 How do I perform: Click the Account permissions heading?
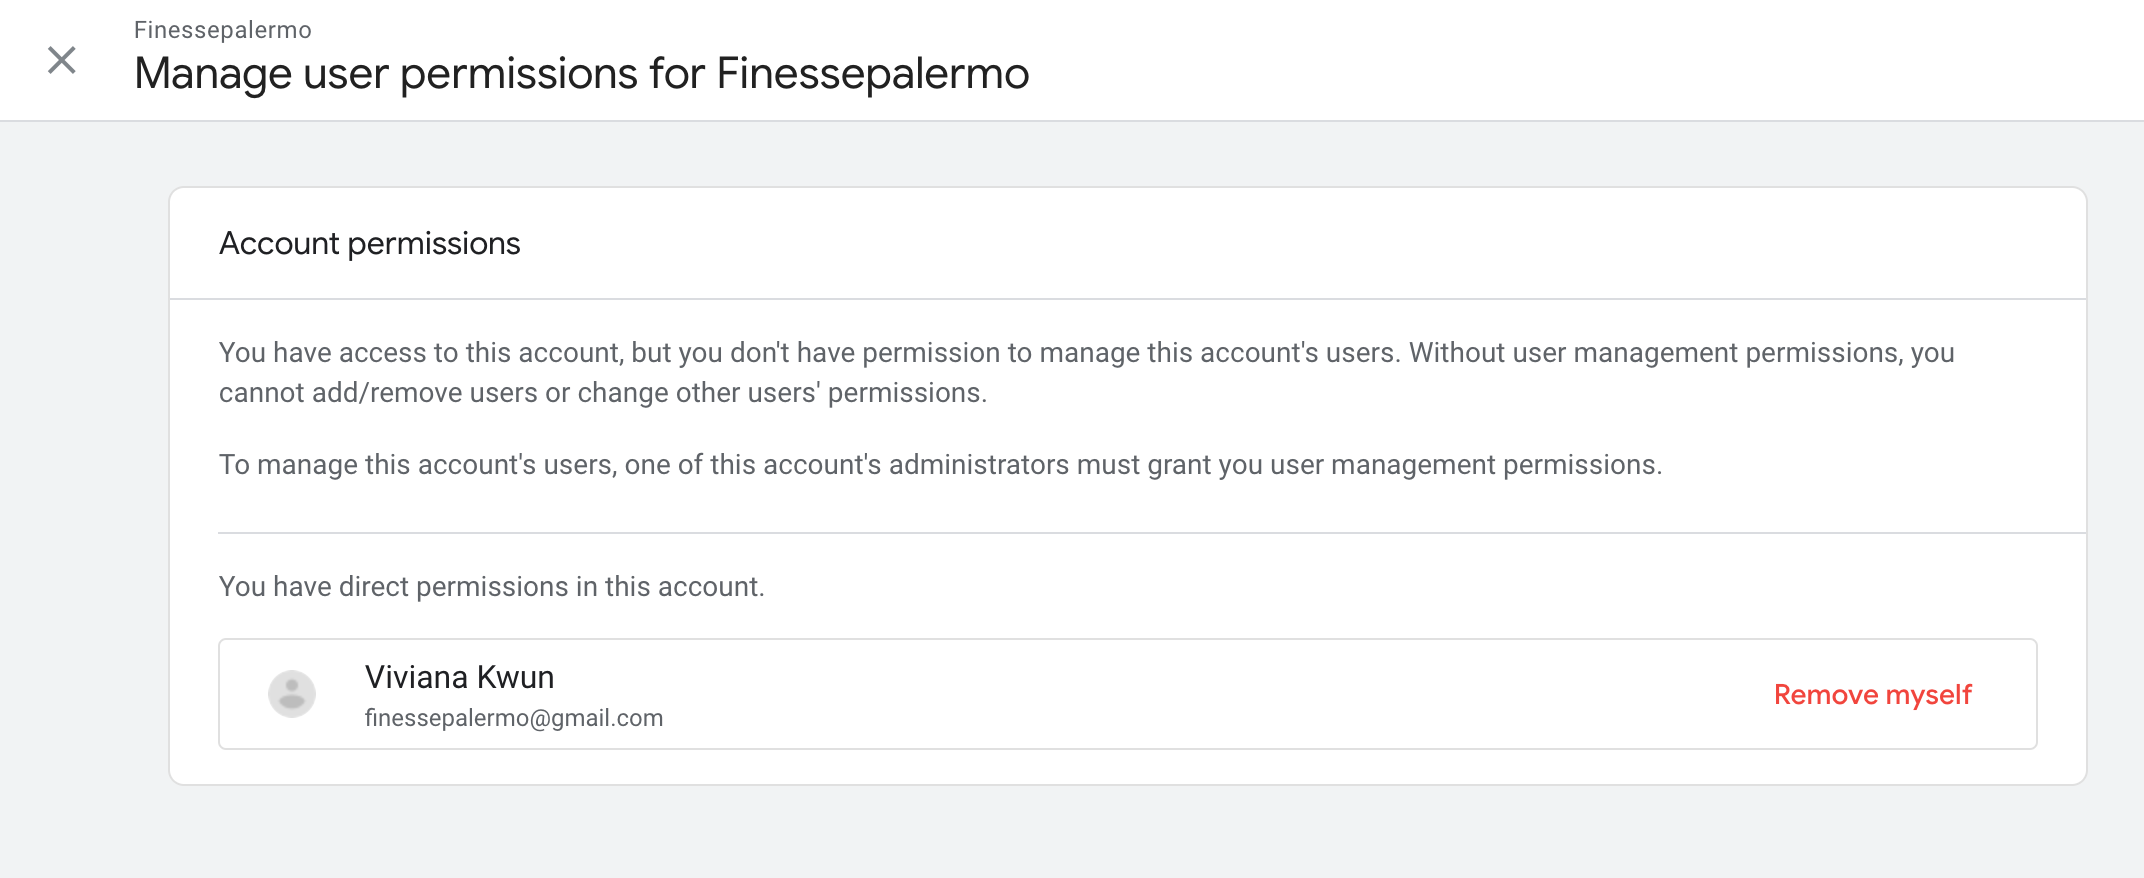point(370,243)
